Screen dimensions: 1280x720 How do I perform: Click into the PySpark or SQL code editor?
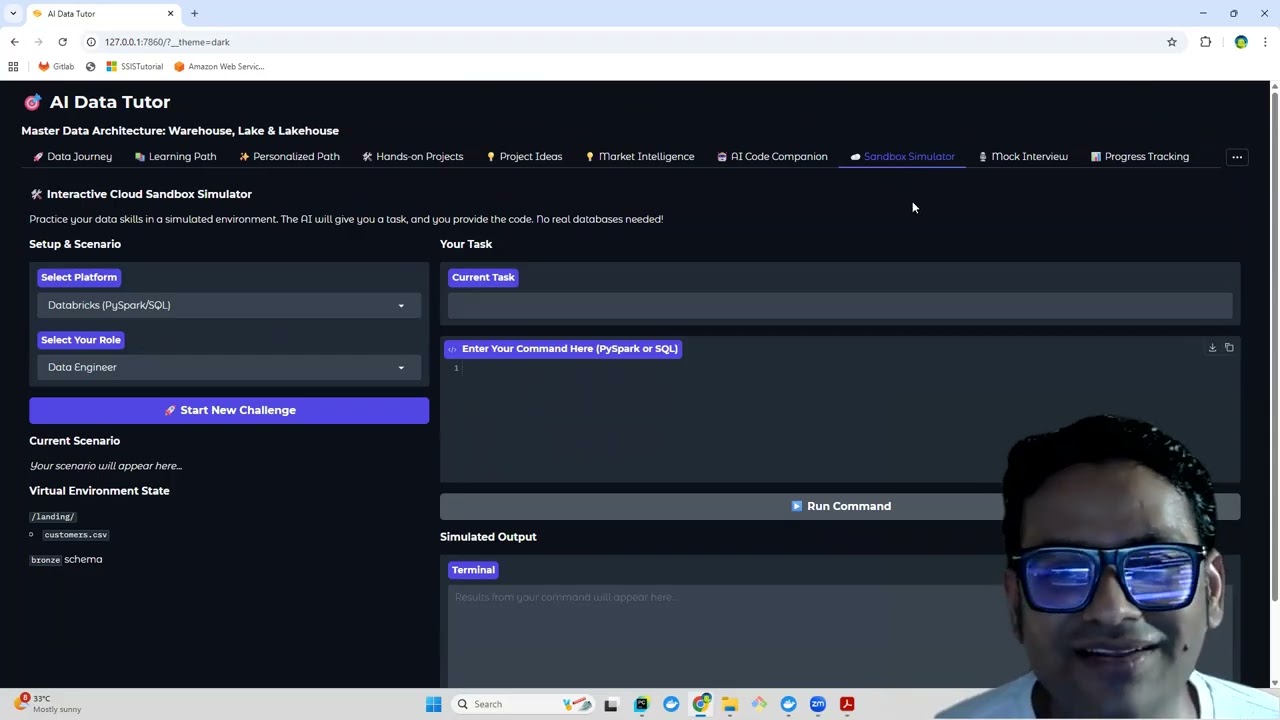click(x=840, y=420)
